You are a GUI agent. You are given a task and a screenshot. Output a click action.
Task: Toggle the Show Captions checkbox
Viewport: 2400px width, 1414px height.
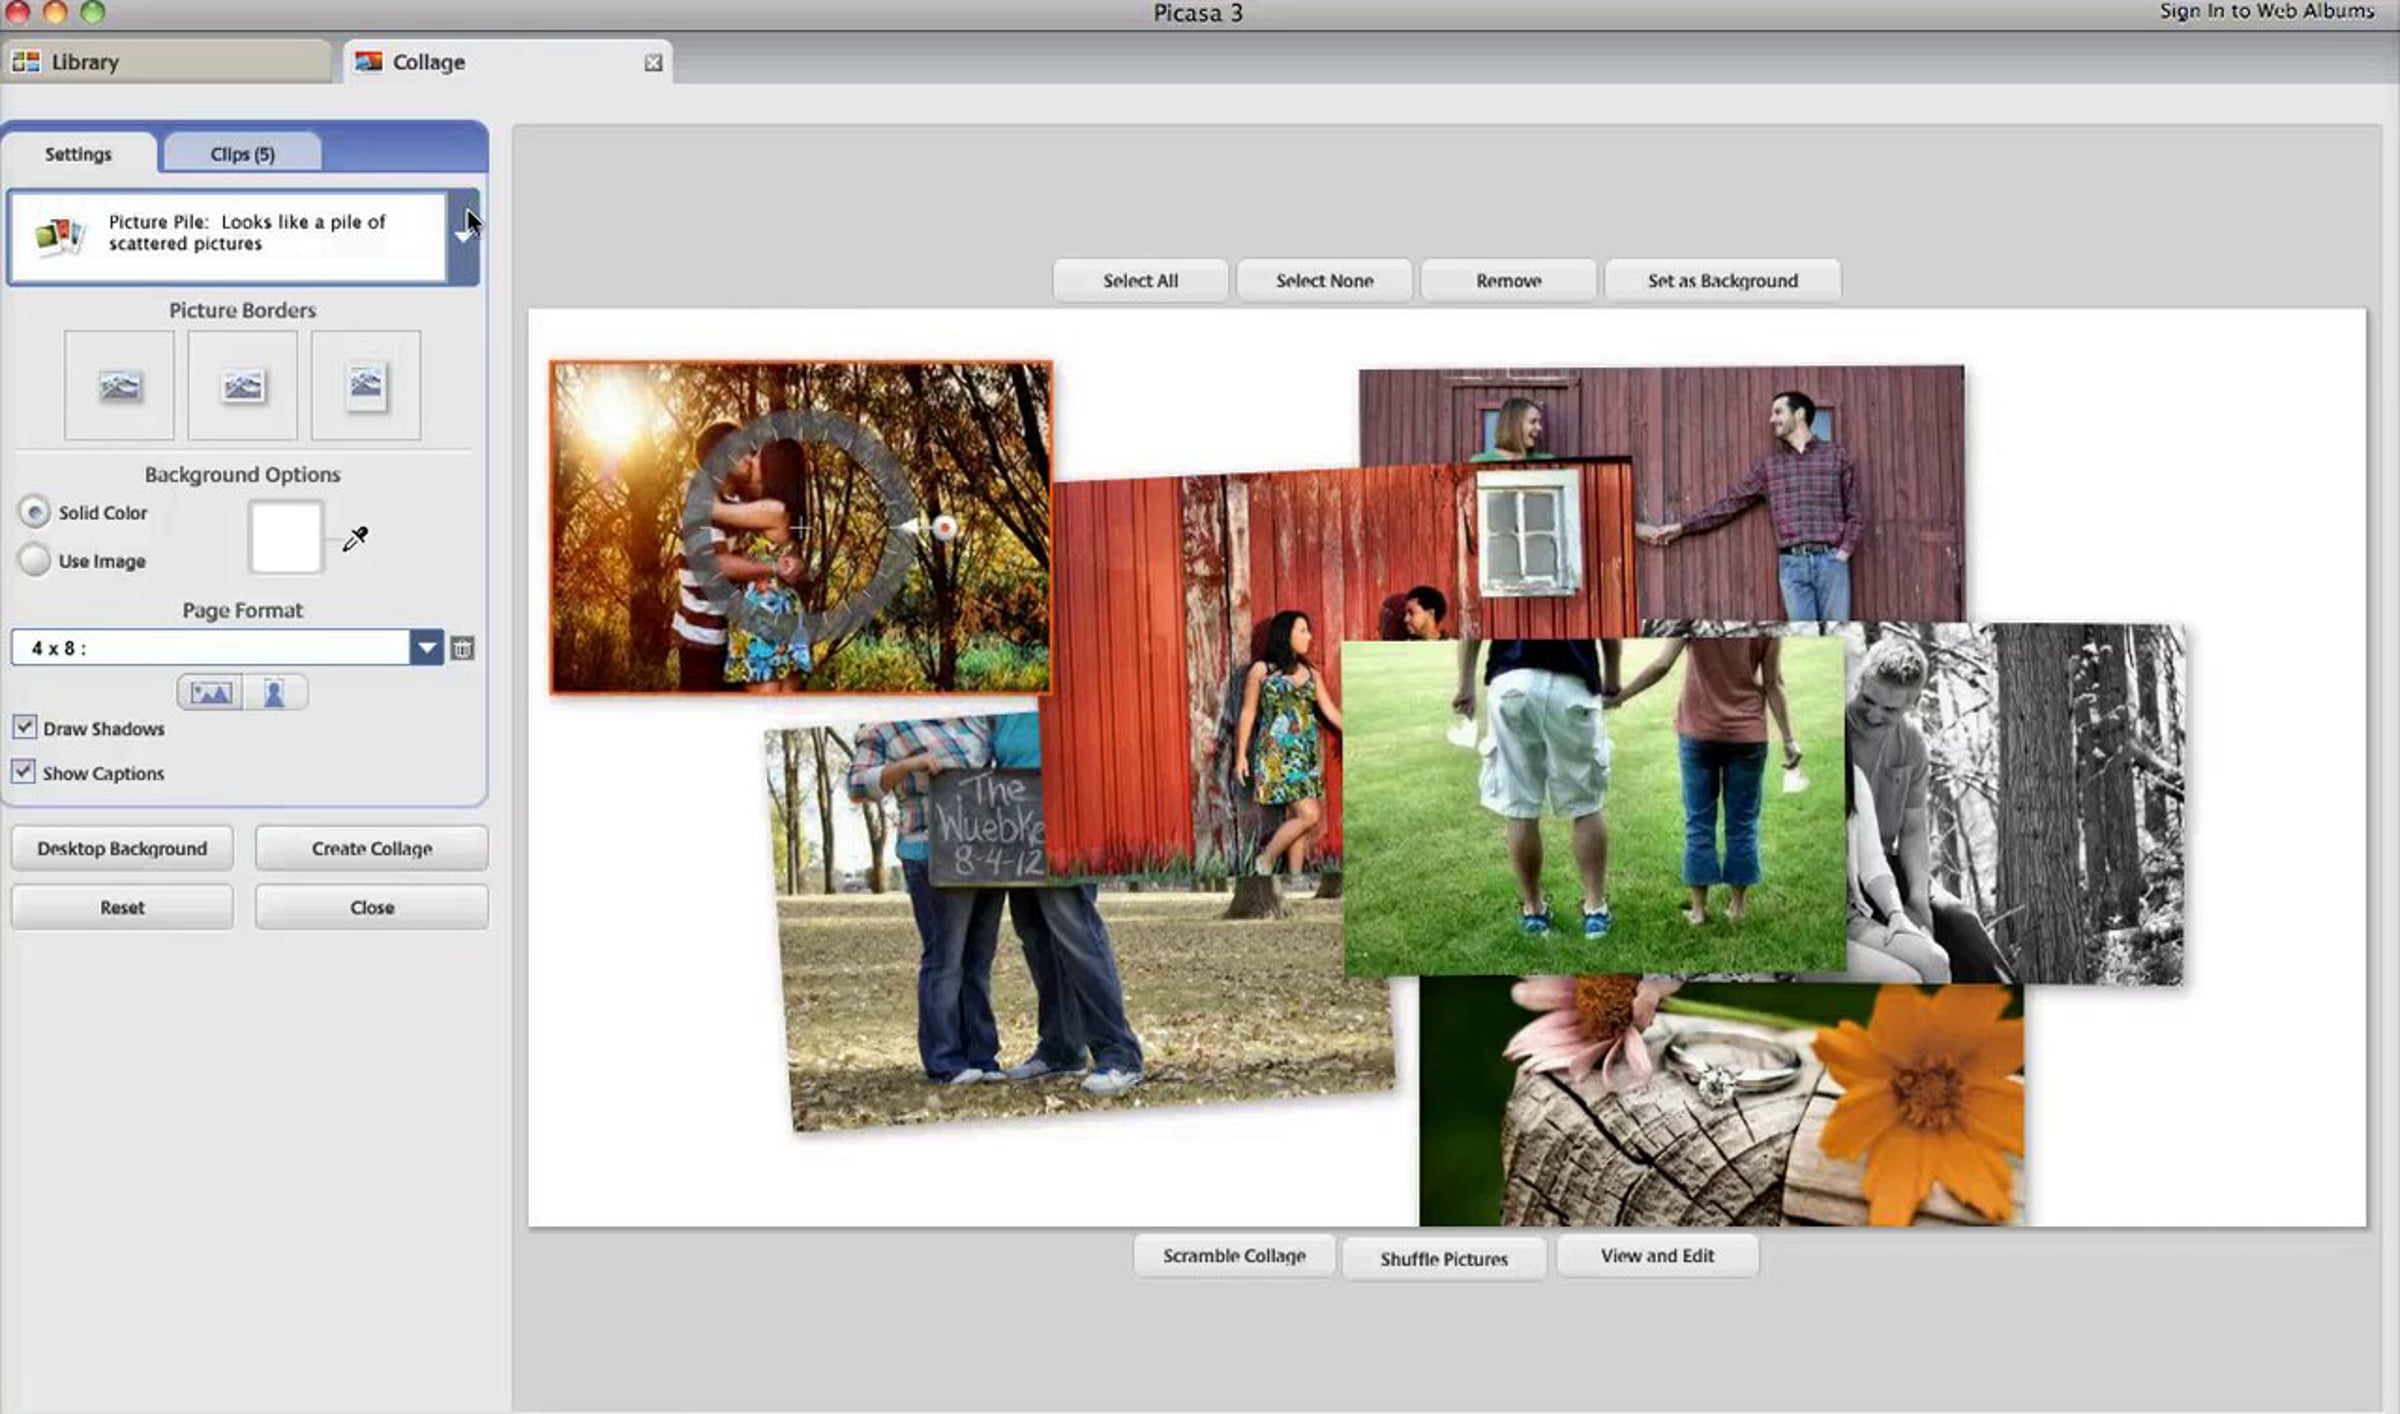pos(24,771)
